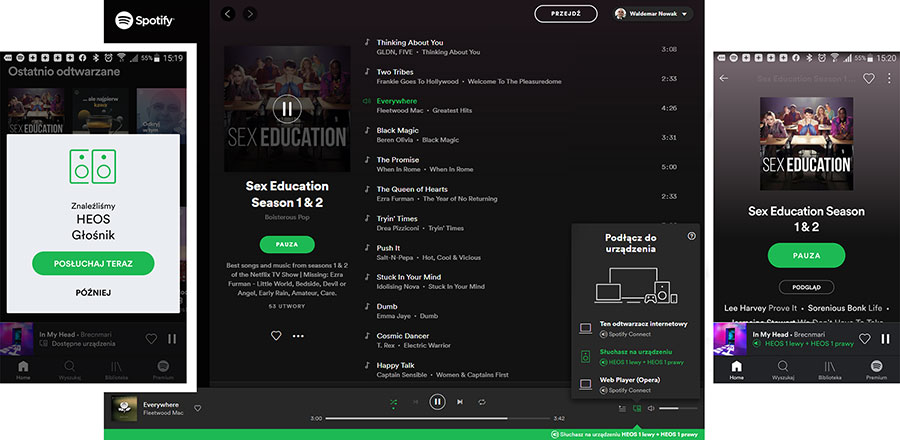900x440 pixels.
Task: Tap green PAUZA button on right phone
Action: tap(806, 255)
